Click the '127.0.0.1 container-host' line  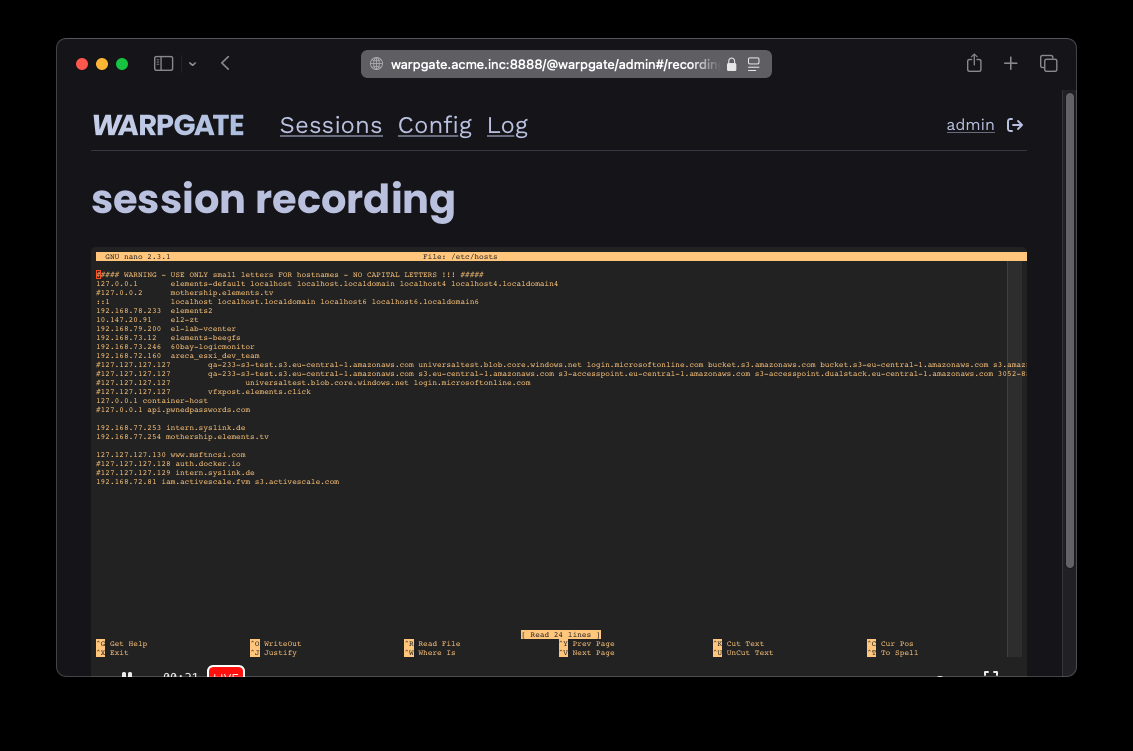coord(152,401)
